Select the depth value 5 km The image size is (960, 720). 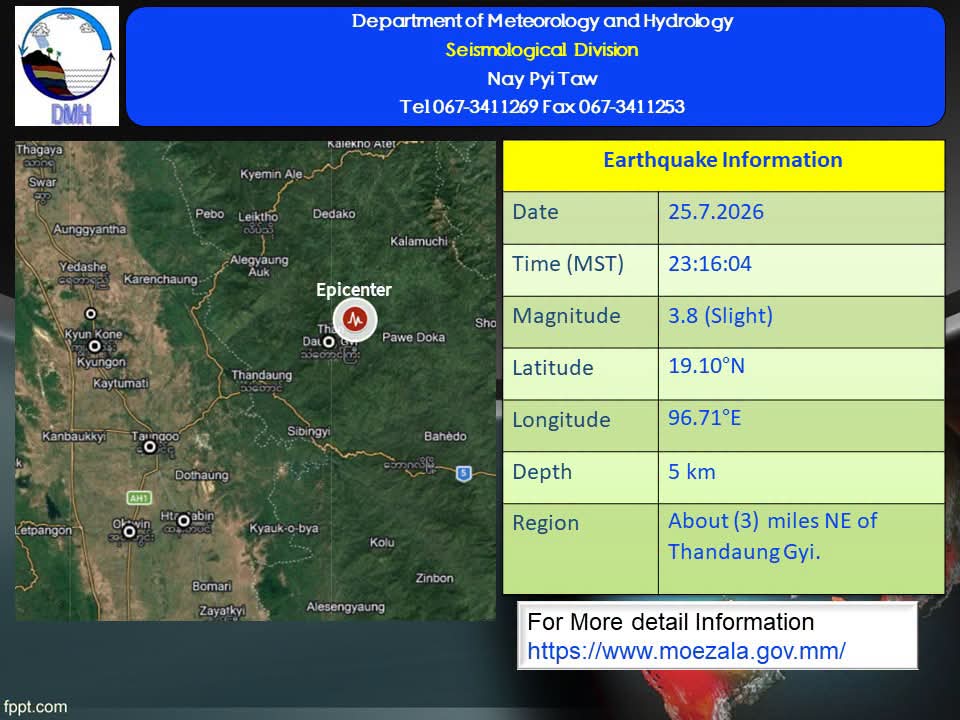pyautogui.click(x=692, y=472)
